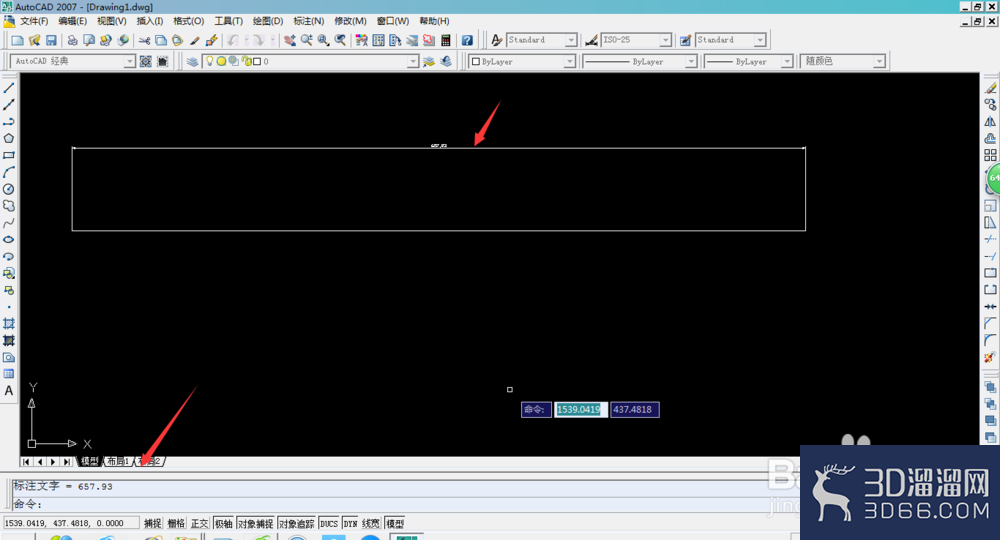This screenshot has width=1000, height=540.
Task: Select the multiline Text tool A
Action: (x=9, y=391)
